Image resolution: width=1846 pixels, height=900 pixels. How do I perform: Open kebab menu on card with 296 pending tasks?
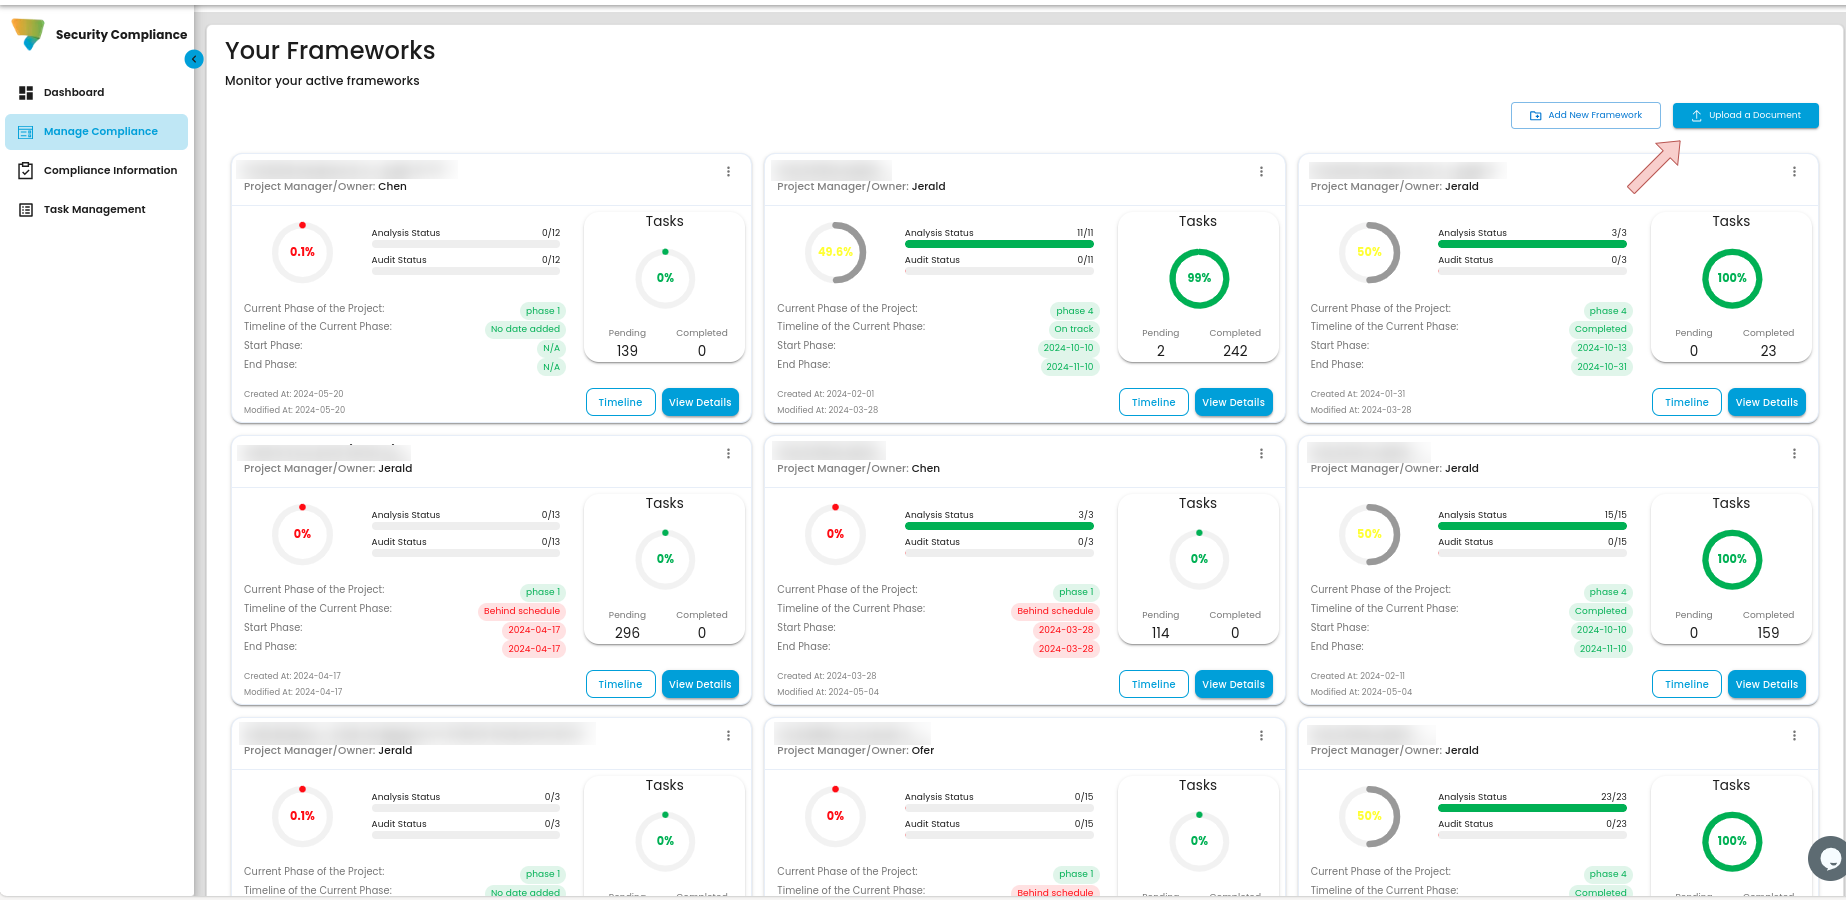728,454
